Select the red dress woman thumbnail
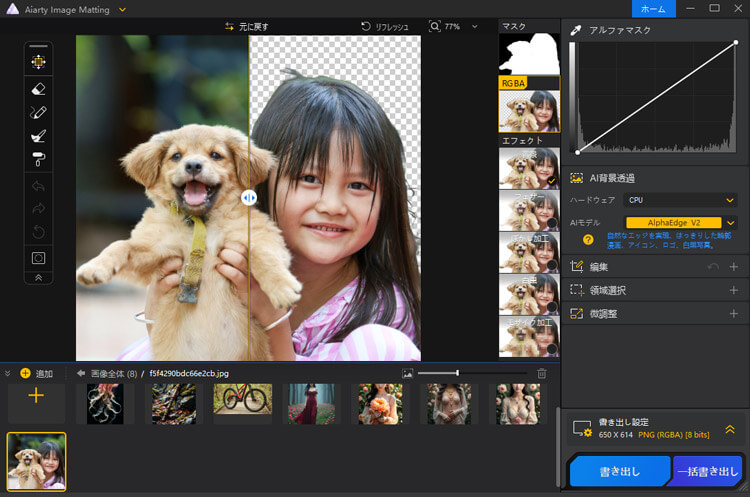The image size is (750, 497). (x=311, y=404)
